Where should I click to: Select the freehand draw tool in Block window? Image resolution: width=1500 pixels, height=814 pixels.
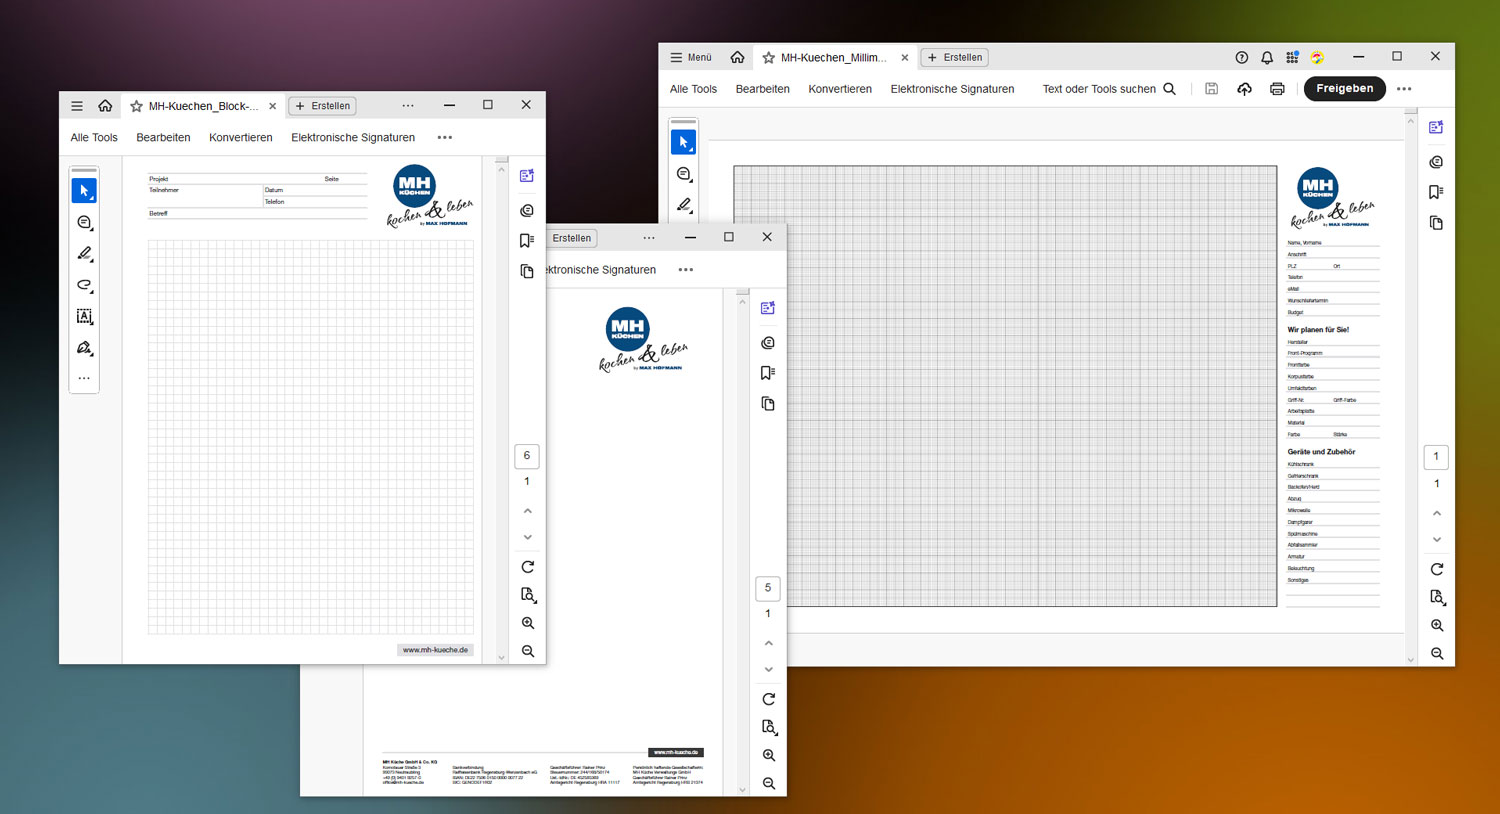[x=85, y=285]
